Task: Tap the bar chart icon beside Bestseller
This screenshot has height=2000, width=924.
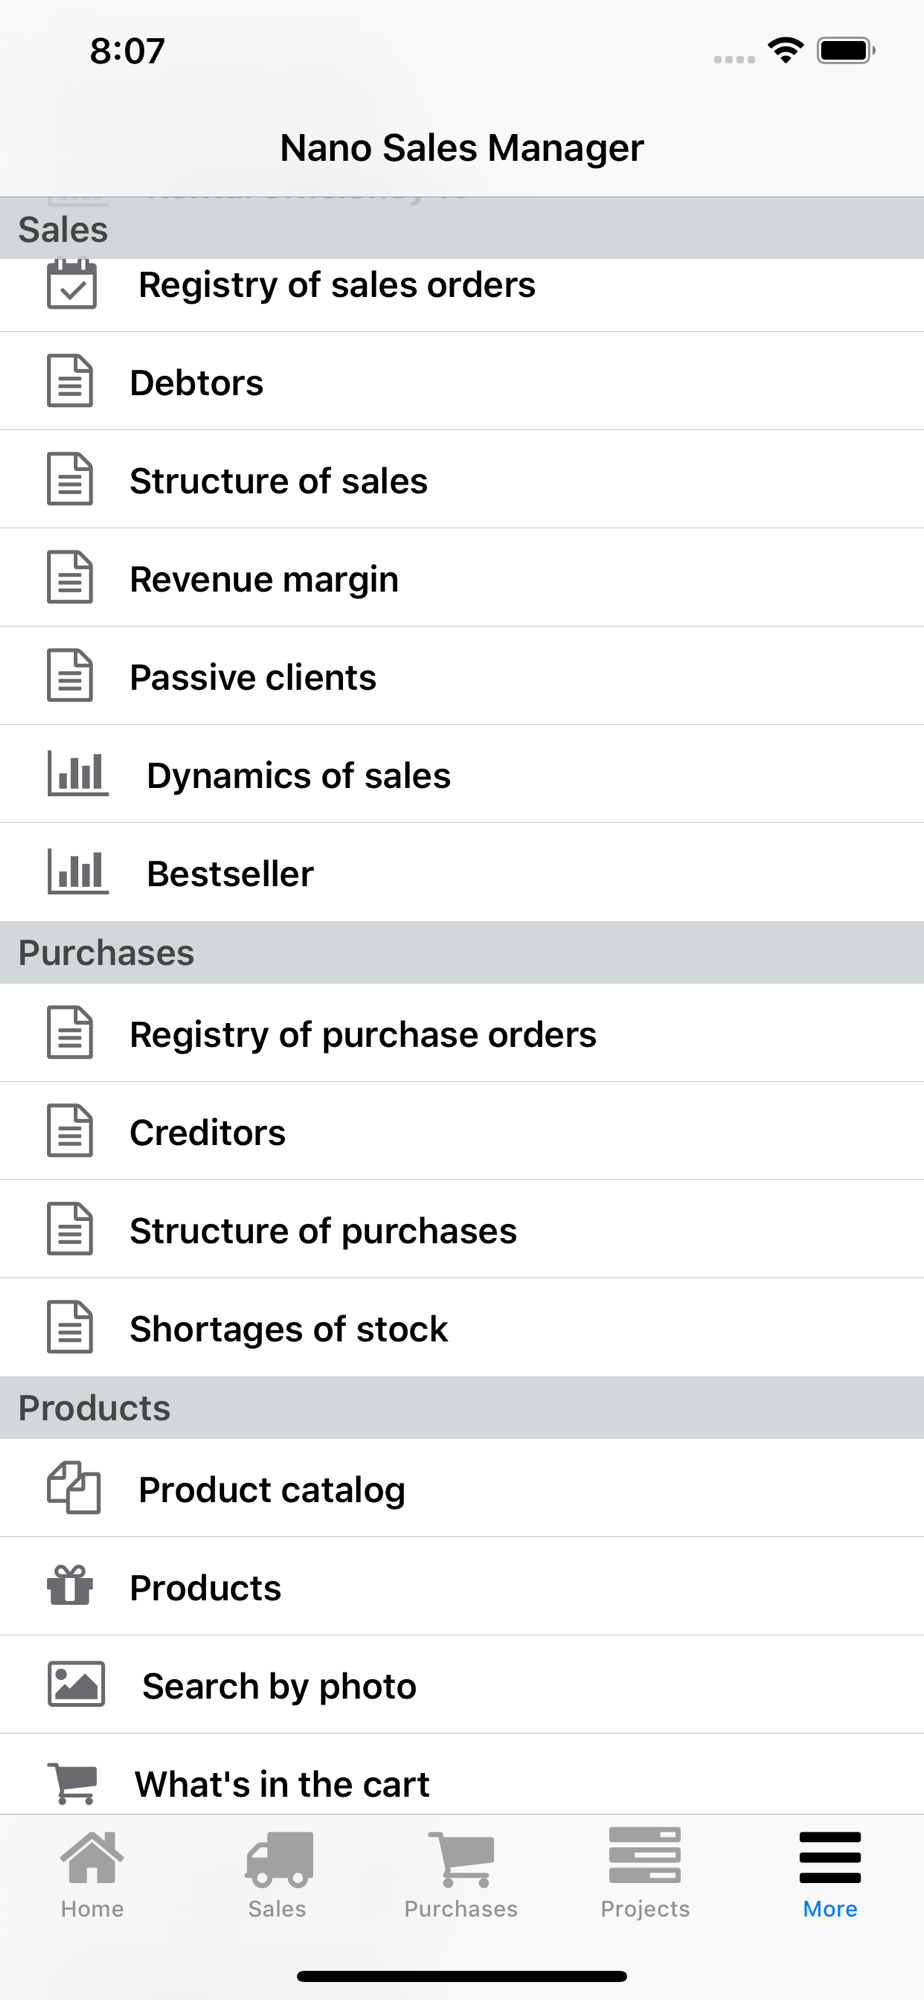Action: tap(77, 873)
